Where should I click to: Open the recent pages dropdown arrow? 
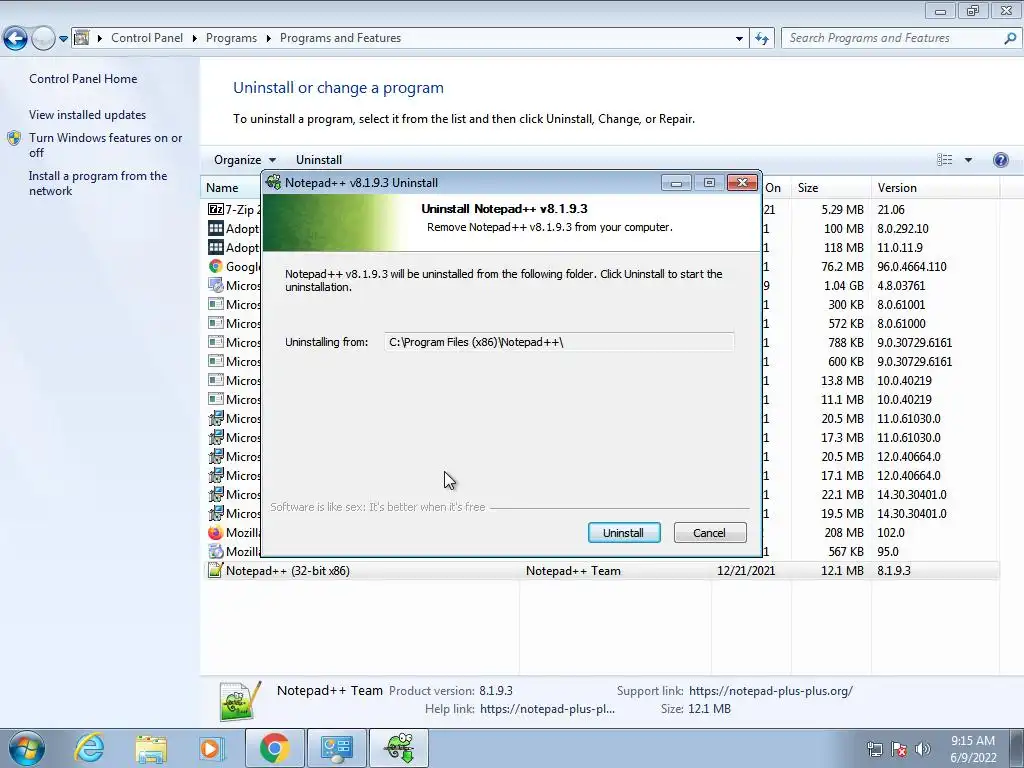click(x=63, y=39)
